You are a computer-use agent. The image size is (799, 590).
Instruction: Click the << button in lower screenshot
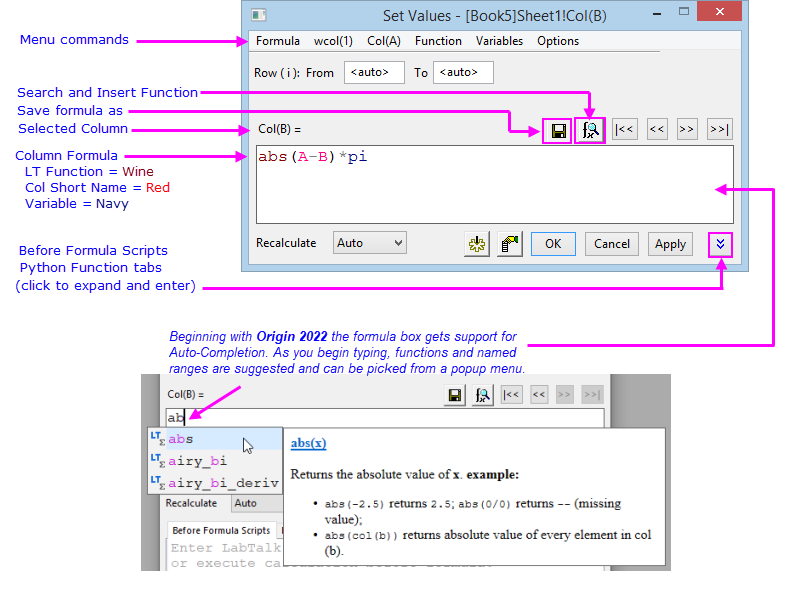coord(539,395)
